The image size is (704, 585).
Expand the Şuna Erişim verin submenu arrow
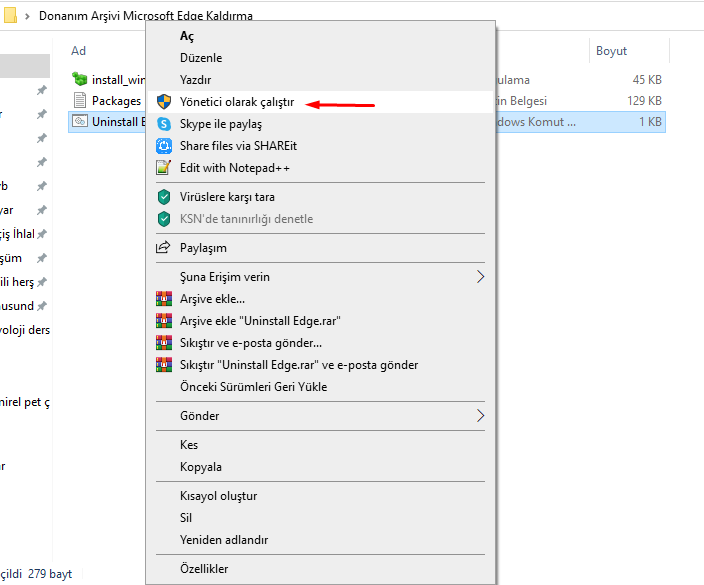click(481, 277)
